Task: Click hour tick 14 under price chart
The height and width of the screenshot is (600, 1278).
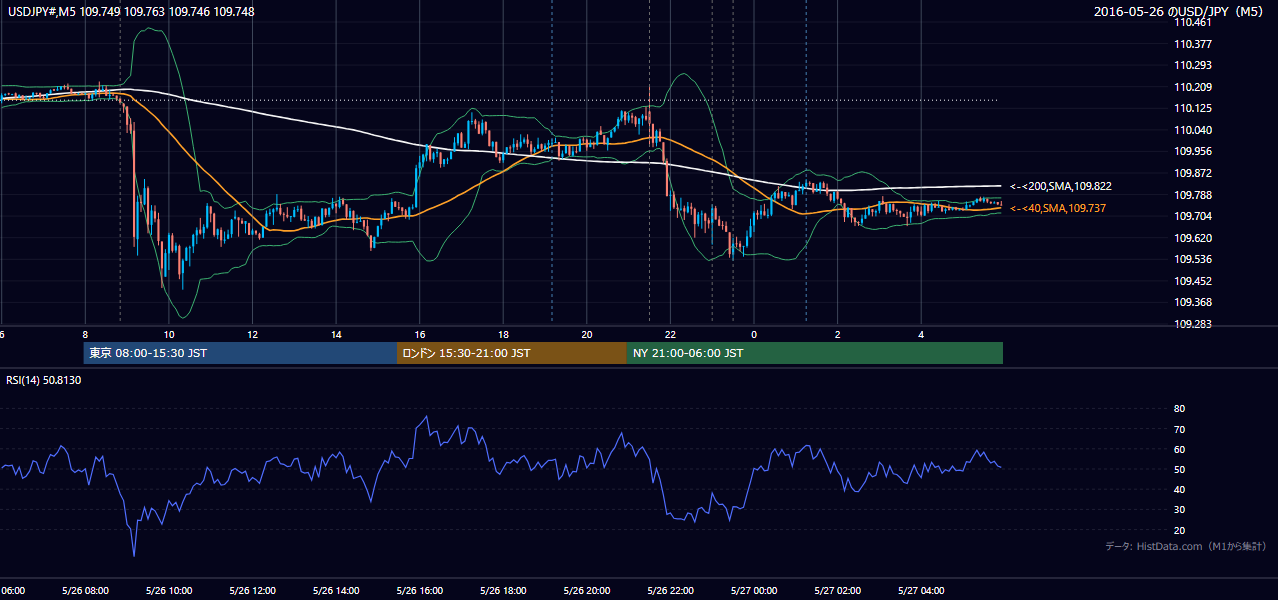Action: tap(336, 334)
